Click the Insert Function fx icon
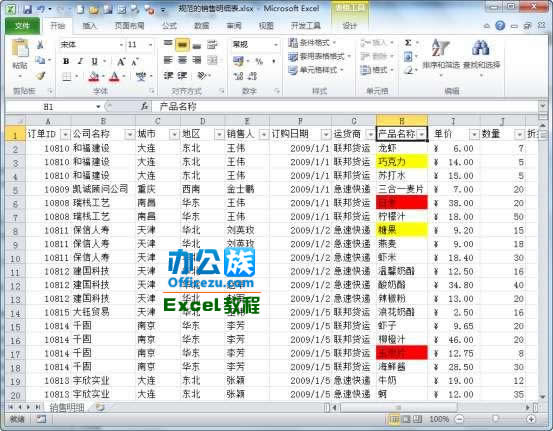This screenshot has width=553, height=431. point(144,106)
